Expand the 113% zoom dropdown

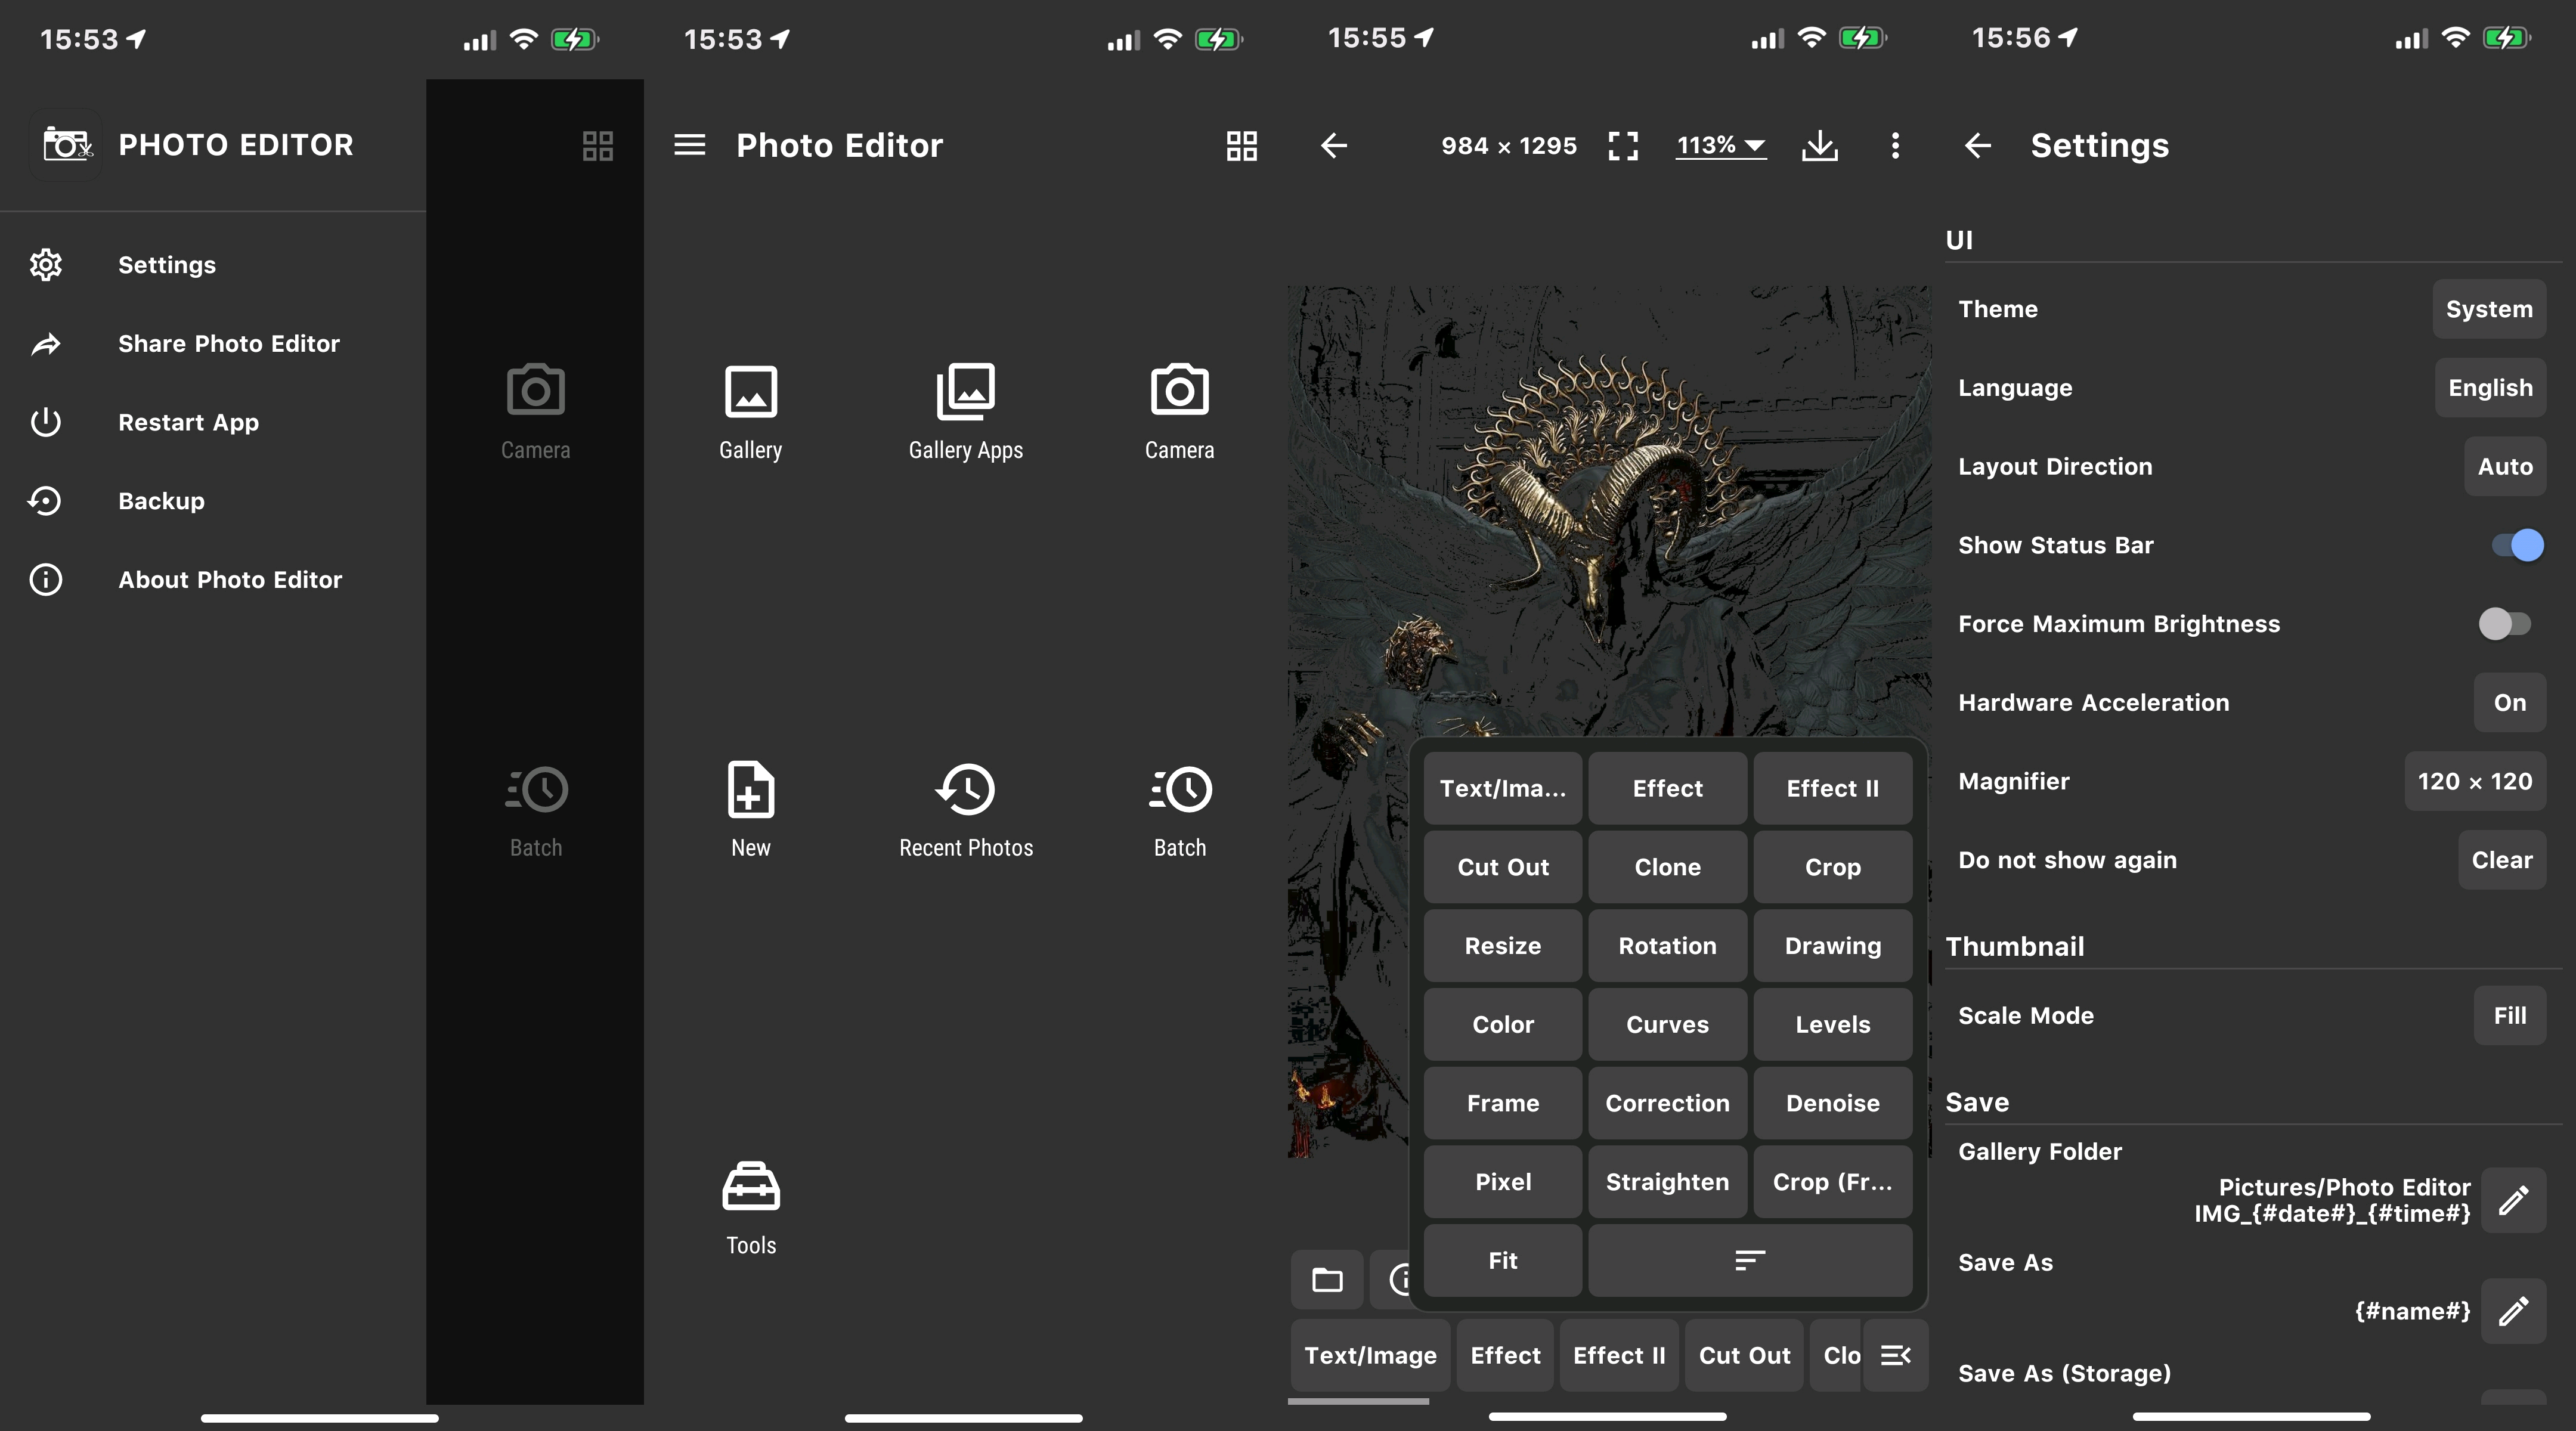point(1720,146)
